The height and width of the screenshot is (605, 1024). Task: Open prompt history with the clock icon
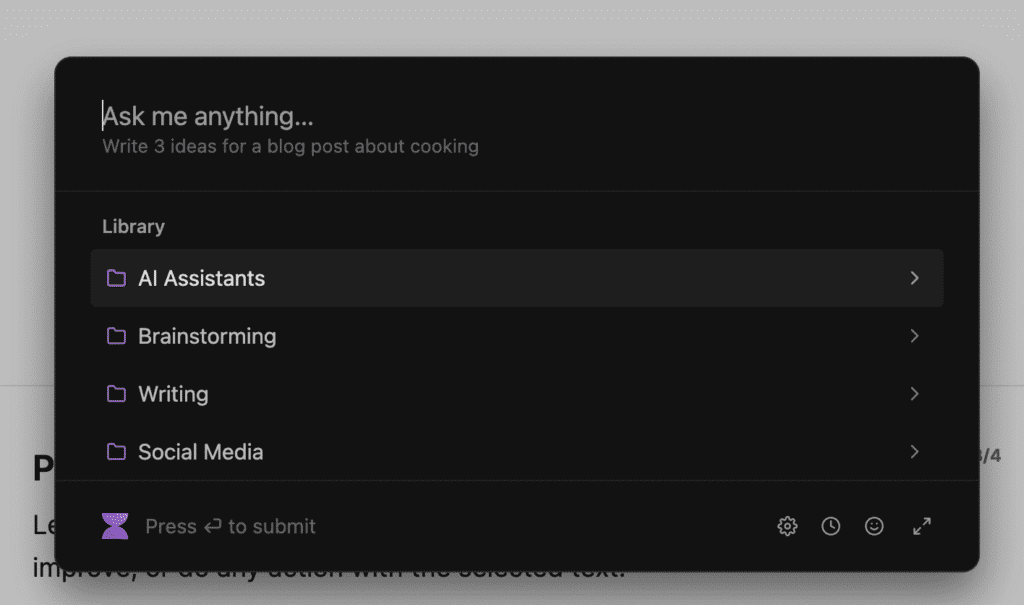[831, 526]
